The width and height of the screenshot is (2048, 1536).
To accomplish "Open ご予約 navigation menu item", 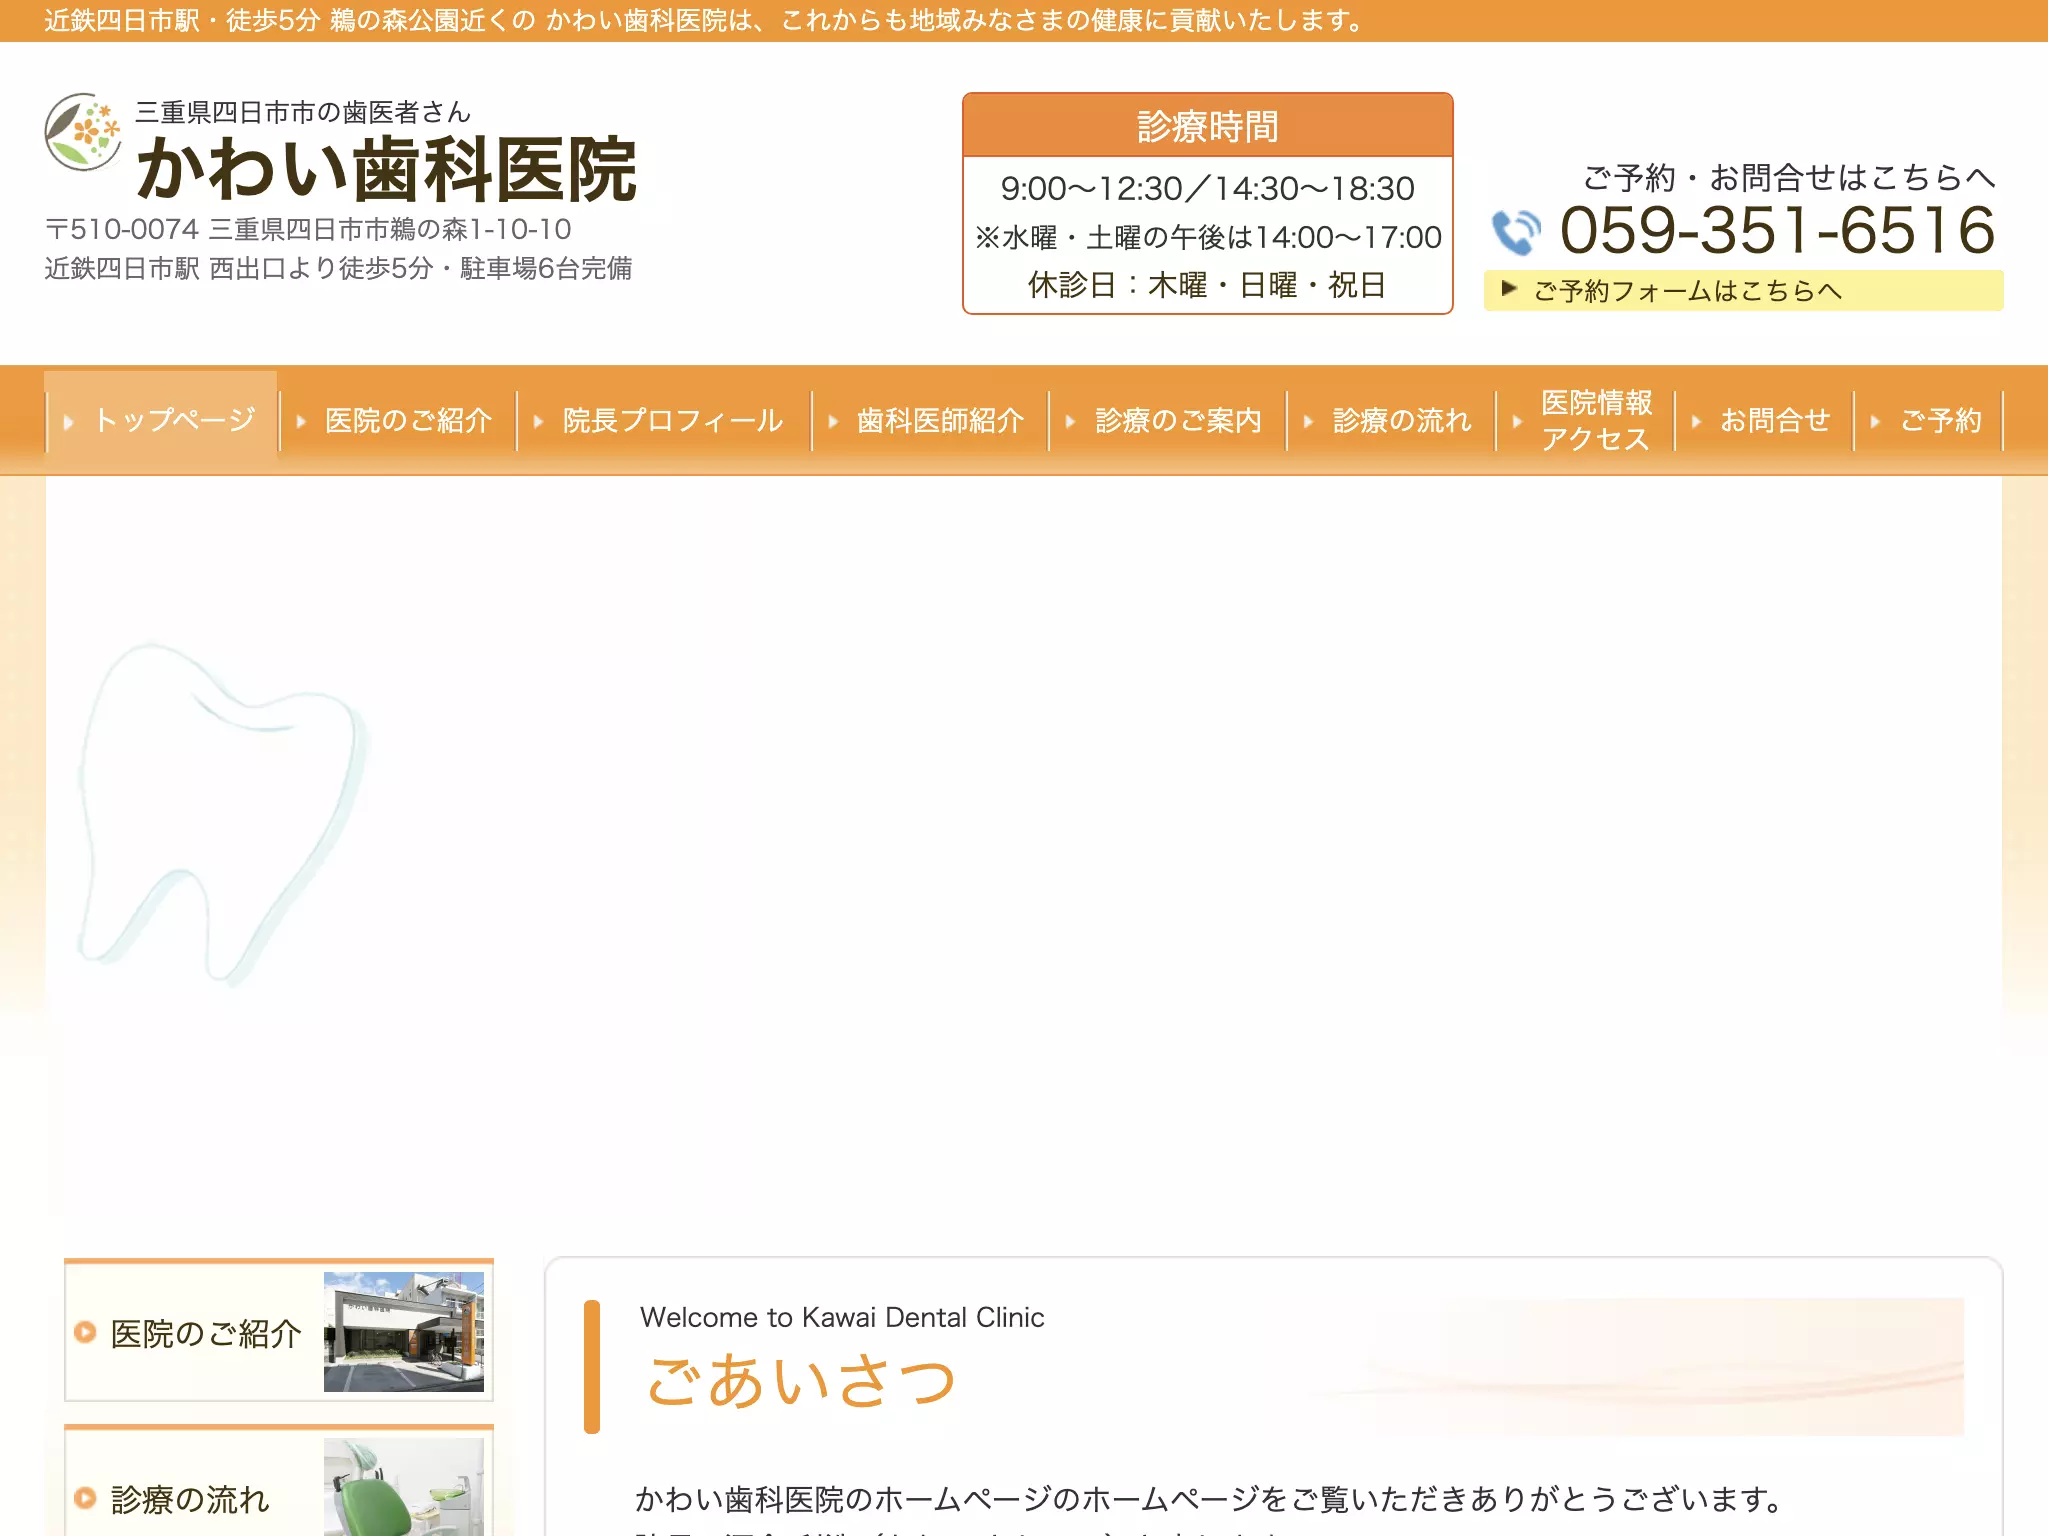I will (1929, 420).
